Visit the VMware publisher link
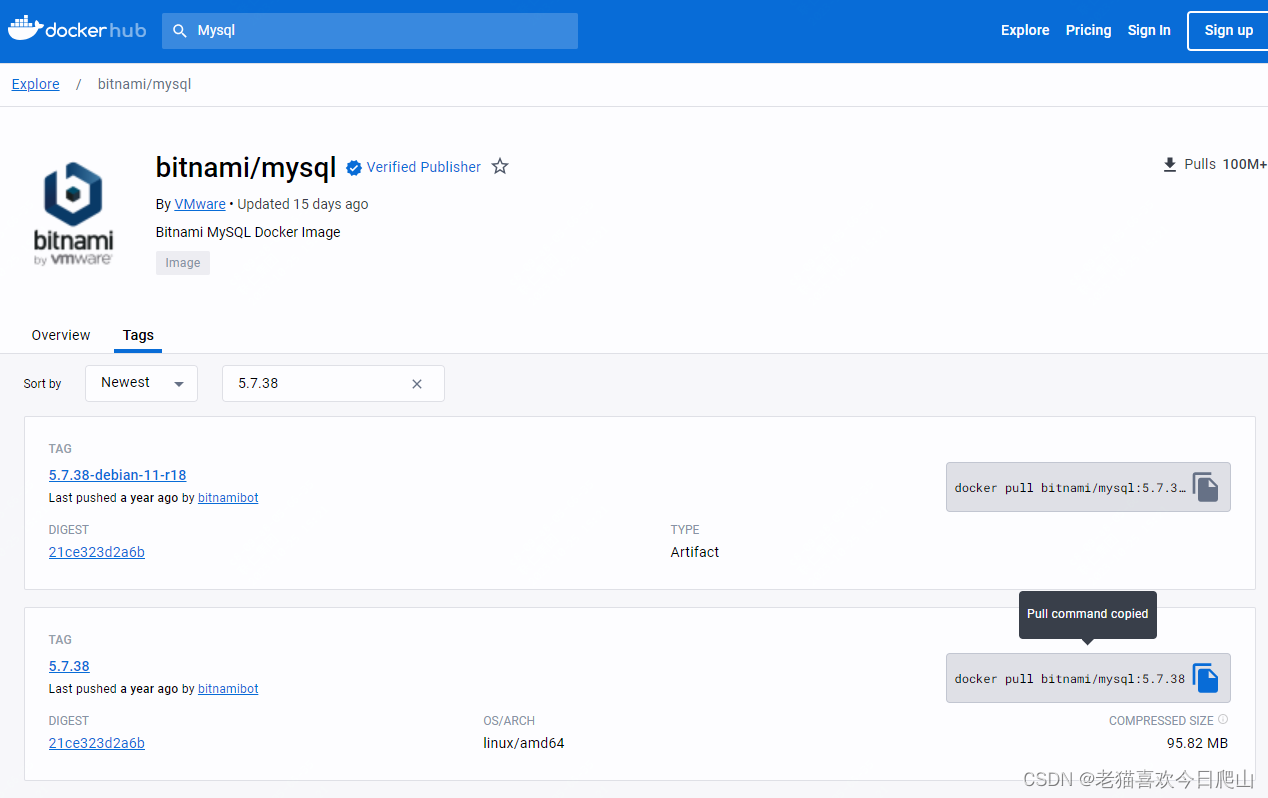This screenshot has height=798, width=1268. pyautogui.click(x=200, y=204)
